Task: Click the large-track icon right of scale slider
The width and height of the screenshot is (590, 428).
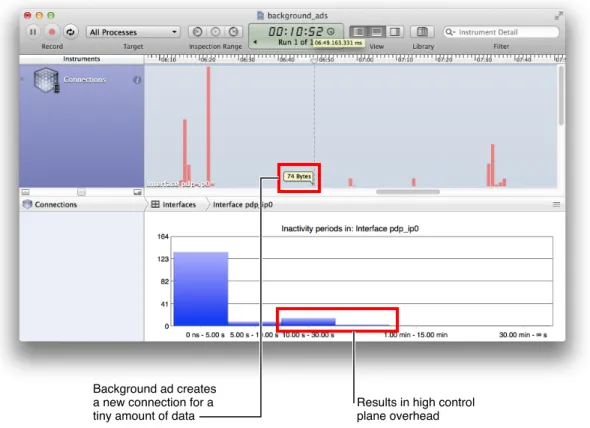Action: [x=137, y=192]
